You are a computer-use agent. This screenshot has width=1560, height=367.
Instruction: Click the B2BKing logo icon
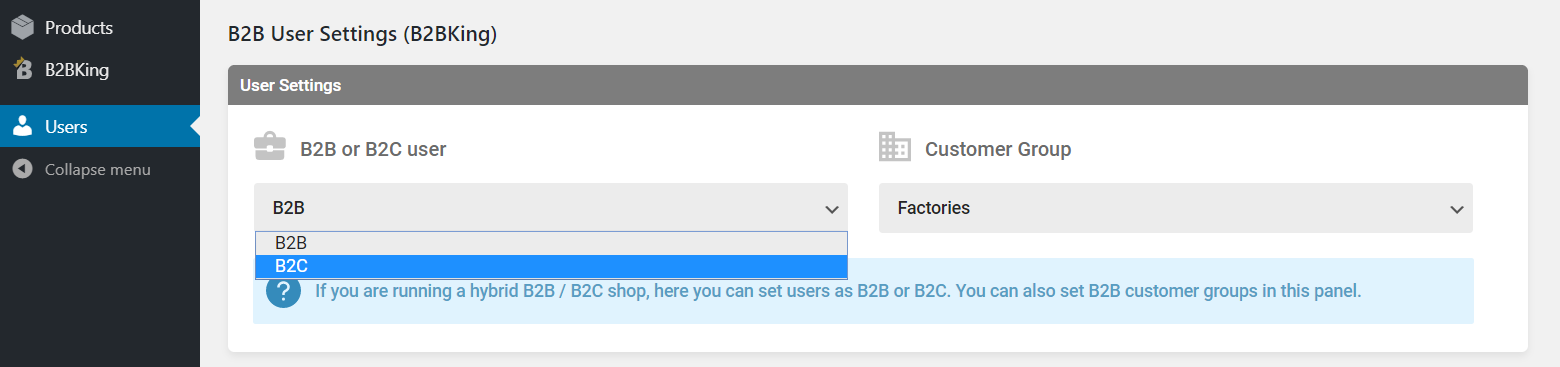coord(22,69)
